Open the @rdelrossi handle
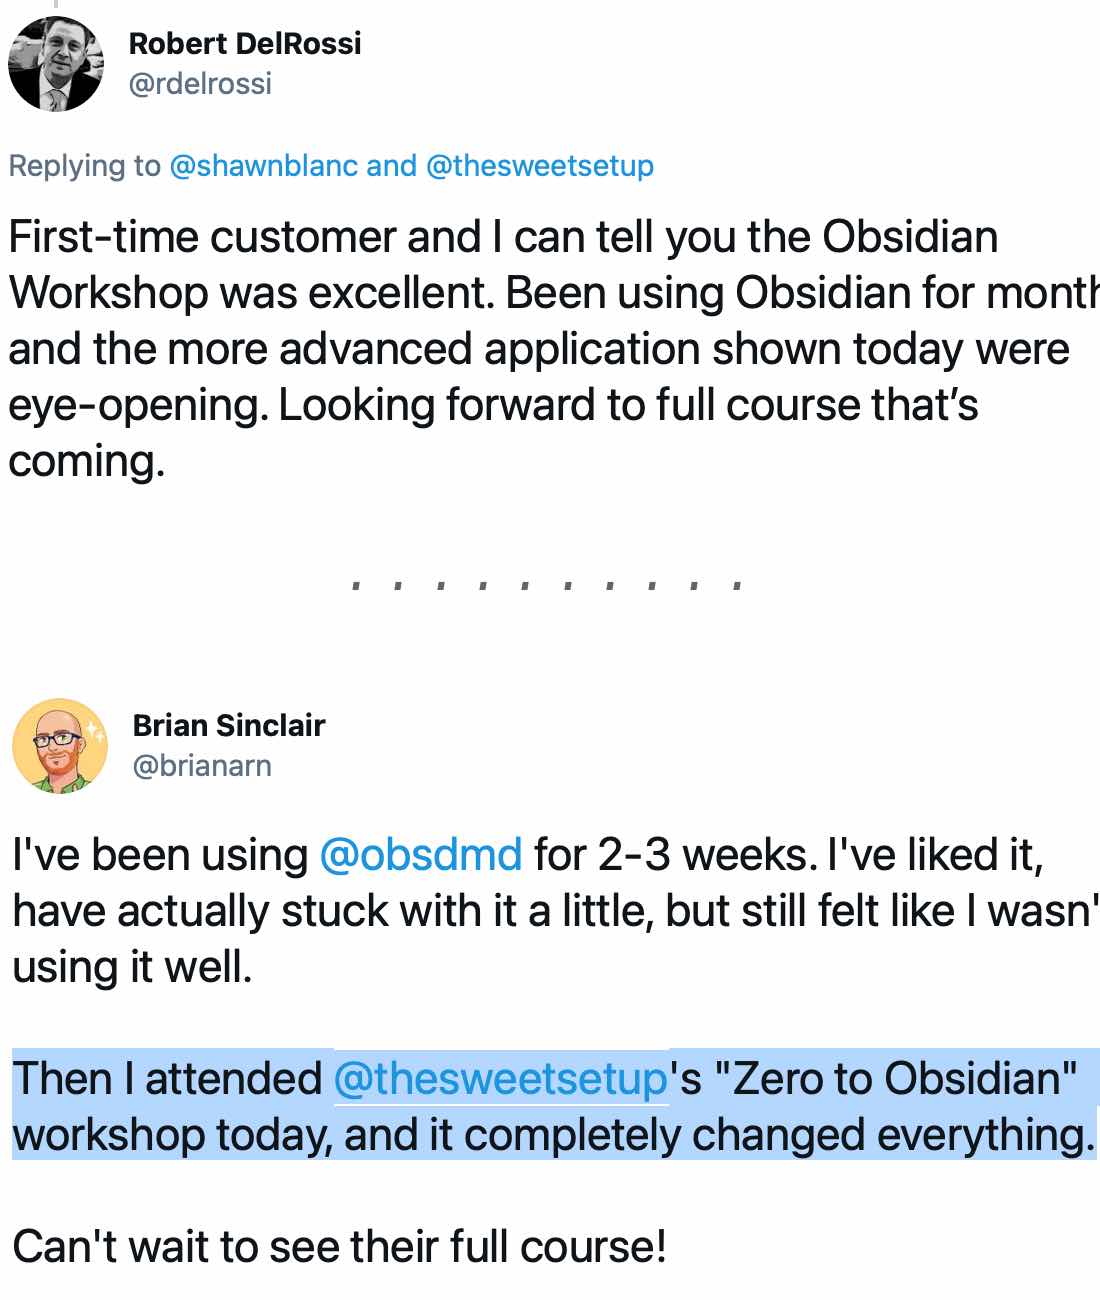 (200, 83)
